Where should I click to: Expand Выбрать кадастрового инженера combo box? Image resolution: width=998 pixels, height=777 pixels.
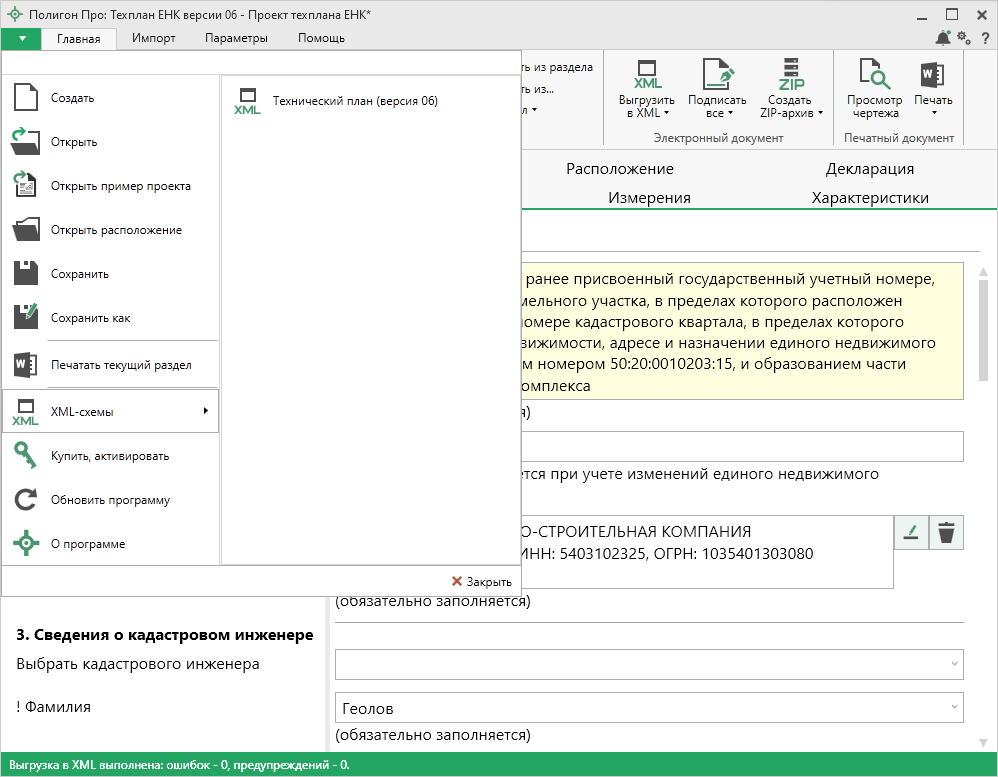649,664
